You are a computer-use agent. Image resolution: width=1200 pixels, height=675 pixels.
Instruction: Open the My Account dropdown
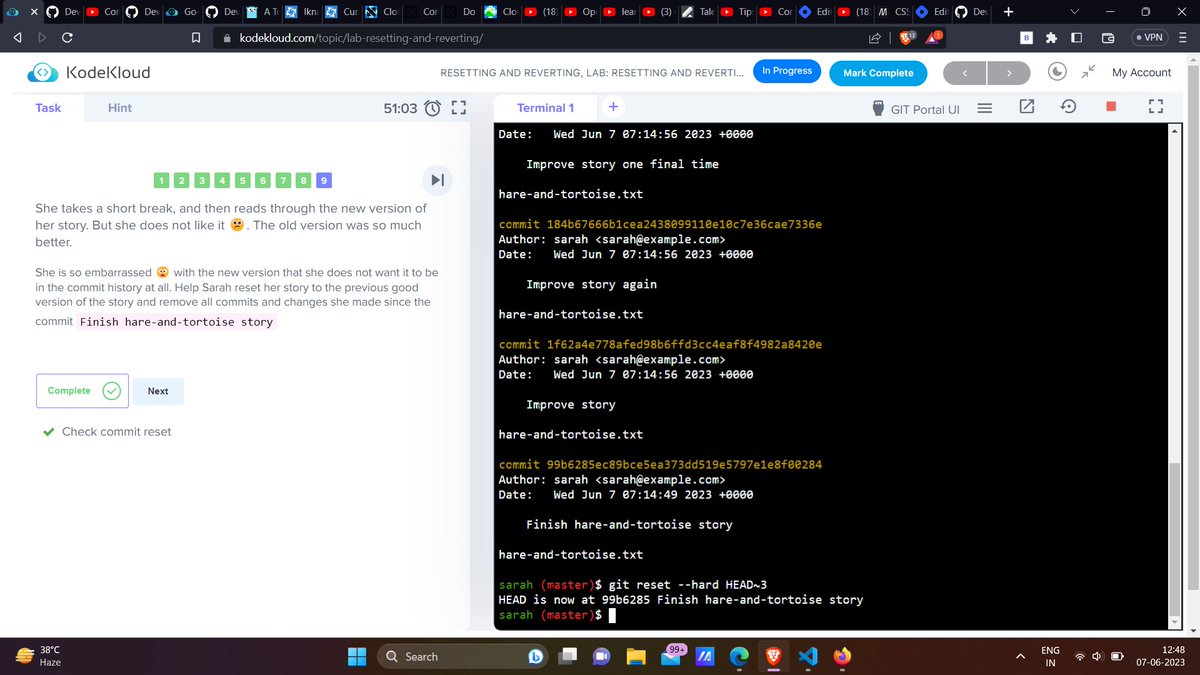1141,72
